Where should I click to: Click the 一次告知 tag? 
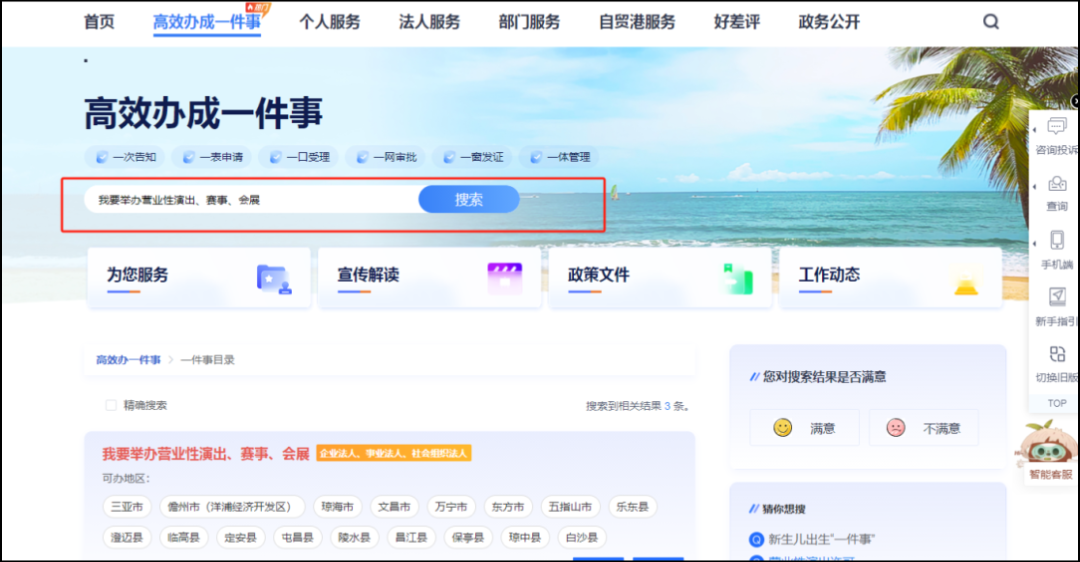pos(126,157)
